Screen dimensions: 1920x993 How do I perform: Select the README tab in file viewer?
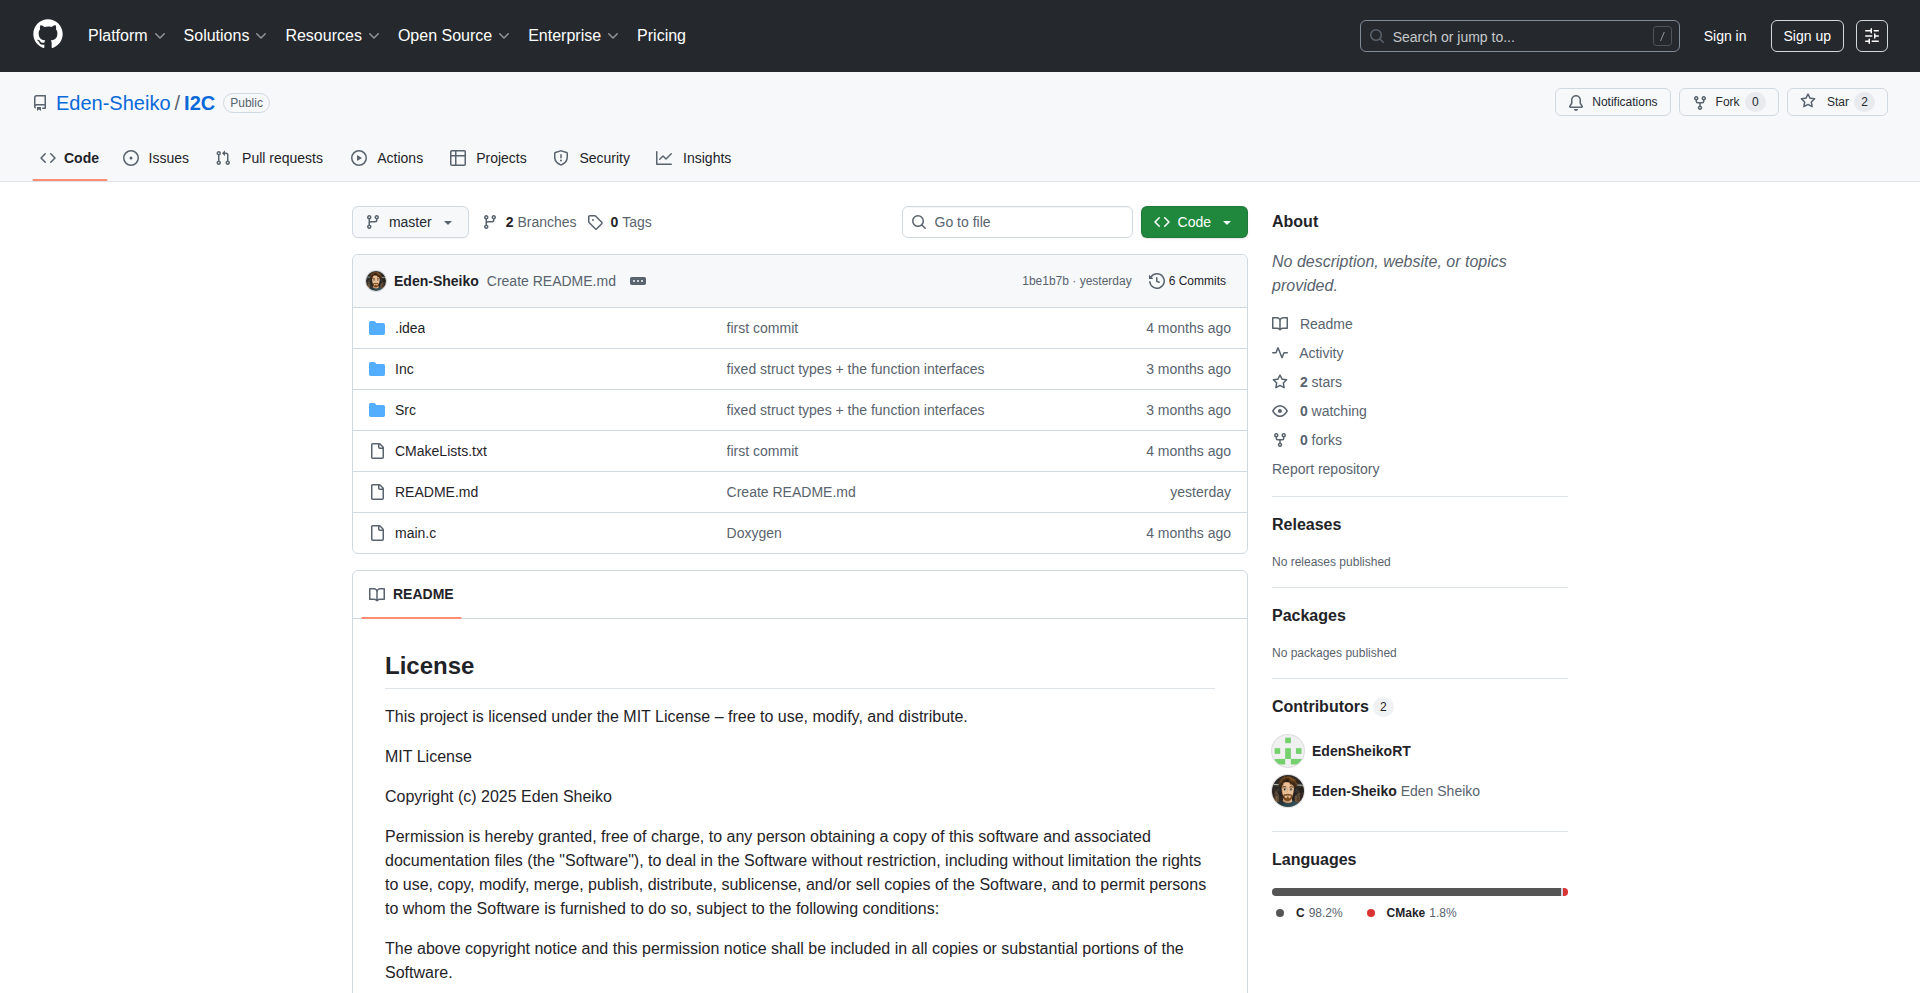411,594
